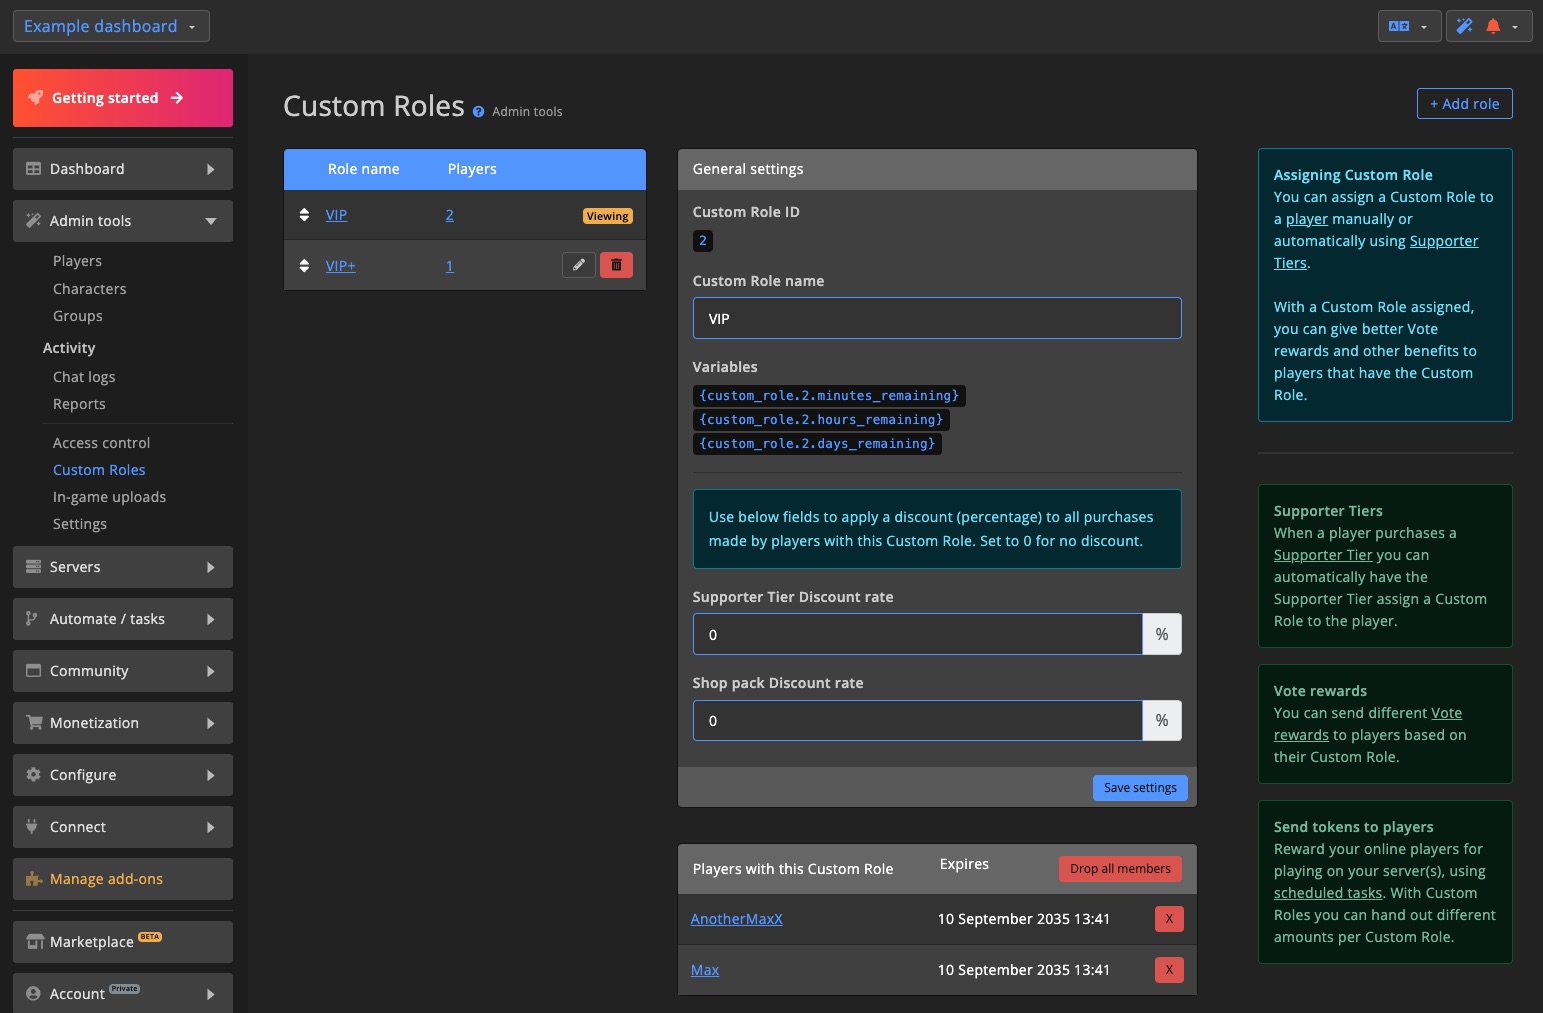Open the Custom Roles sidebar page

pyautogui.click(x=99, y=469)
